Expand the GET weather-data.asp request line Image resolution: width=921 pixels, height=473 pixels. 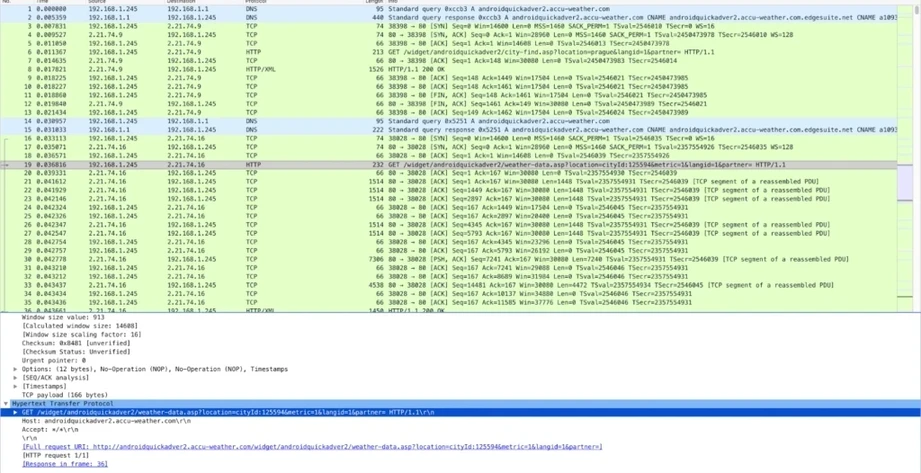tap(15, 412)
